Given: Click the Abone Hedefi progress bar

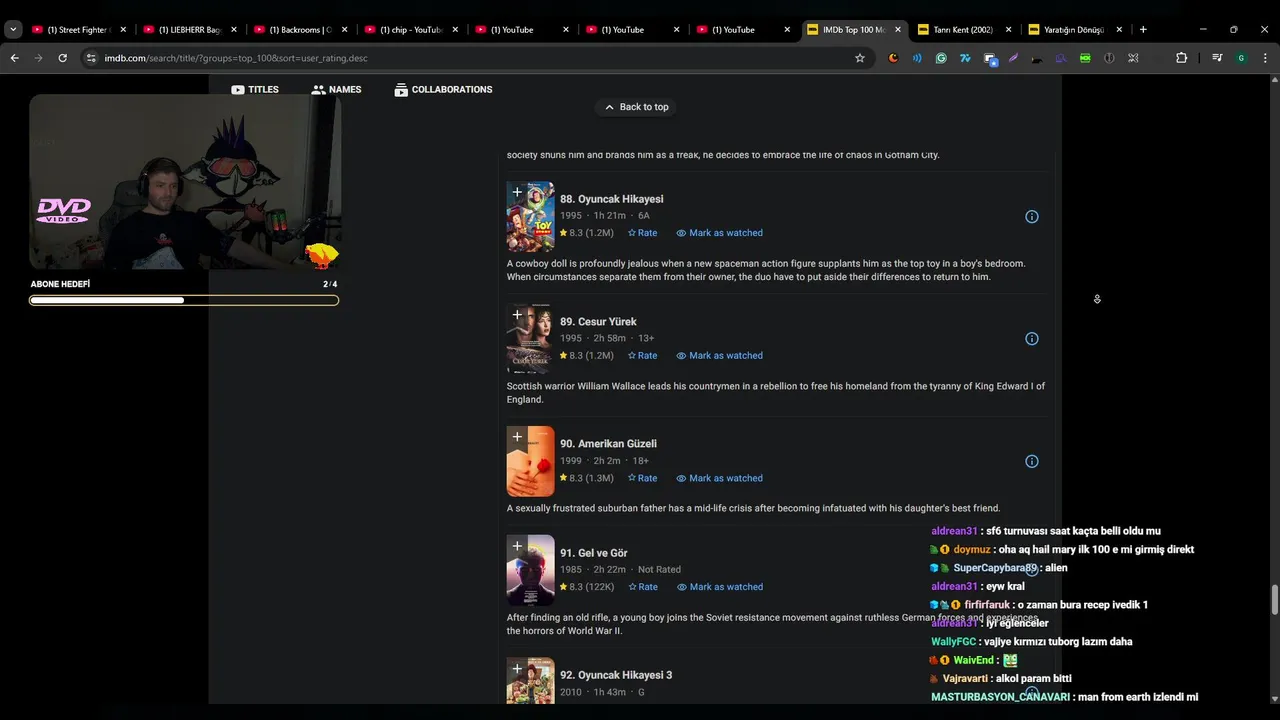Looking at the screenshot, I should (184, 300).
